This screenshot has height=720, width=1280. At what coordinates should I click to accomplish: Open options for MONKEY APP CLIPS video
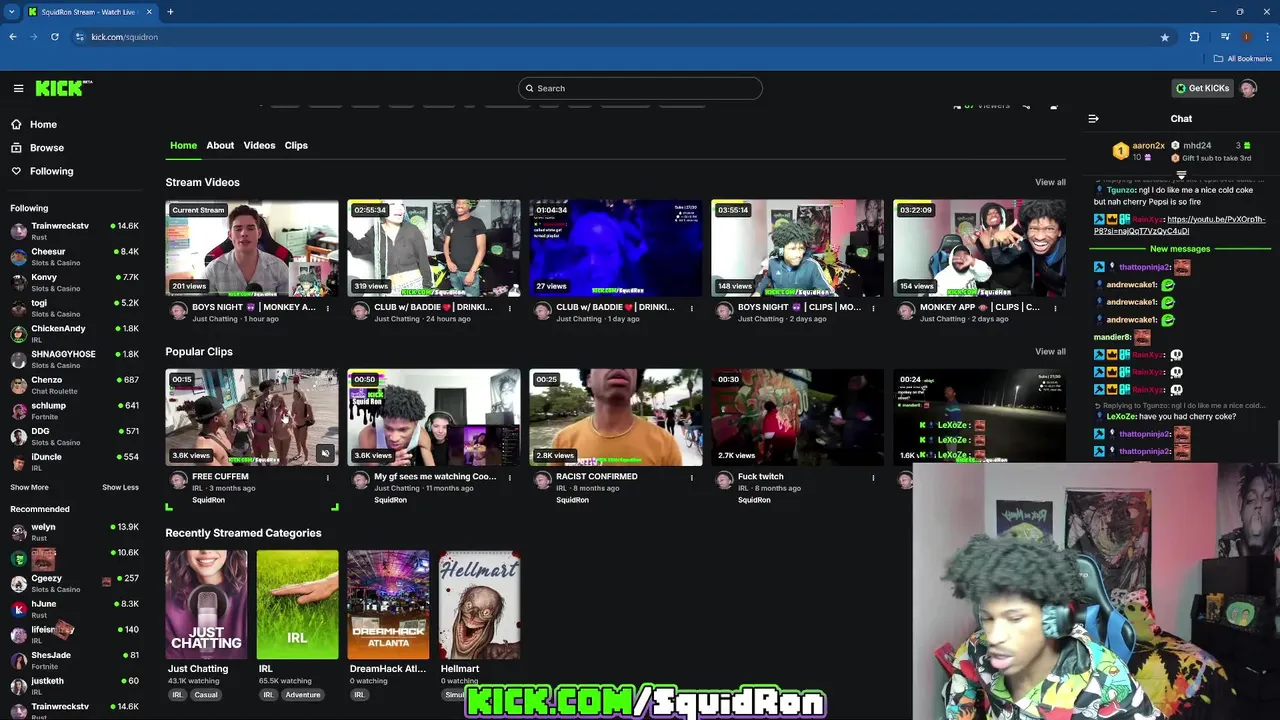[1056, 308]
